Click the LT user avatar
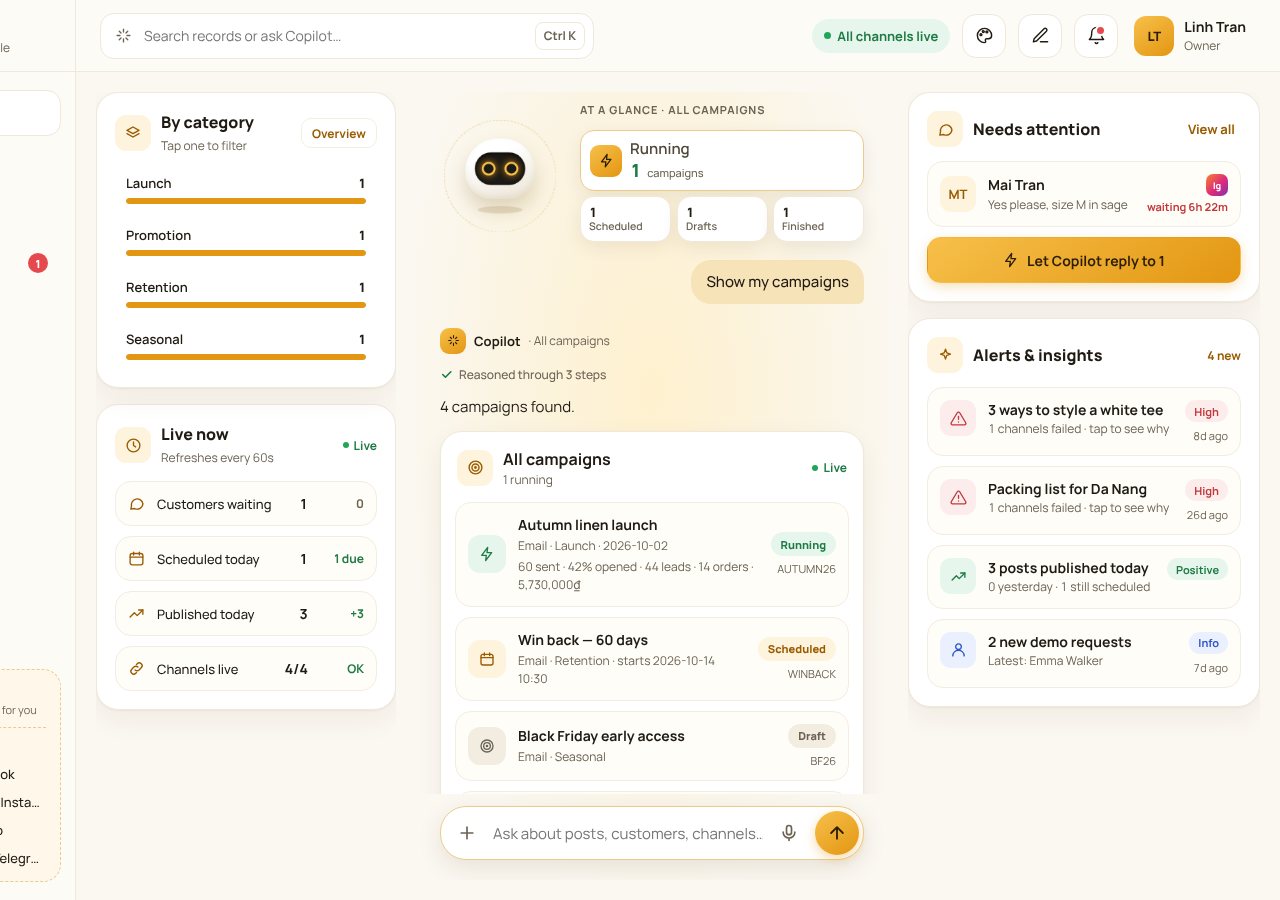Image resolution: width=1280 pixels, height=900 pixels. [1154, 36]
